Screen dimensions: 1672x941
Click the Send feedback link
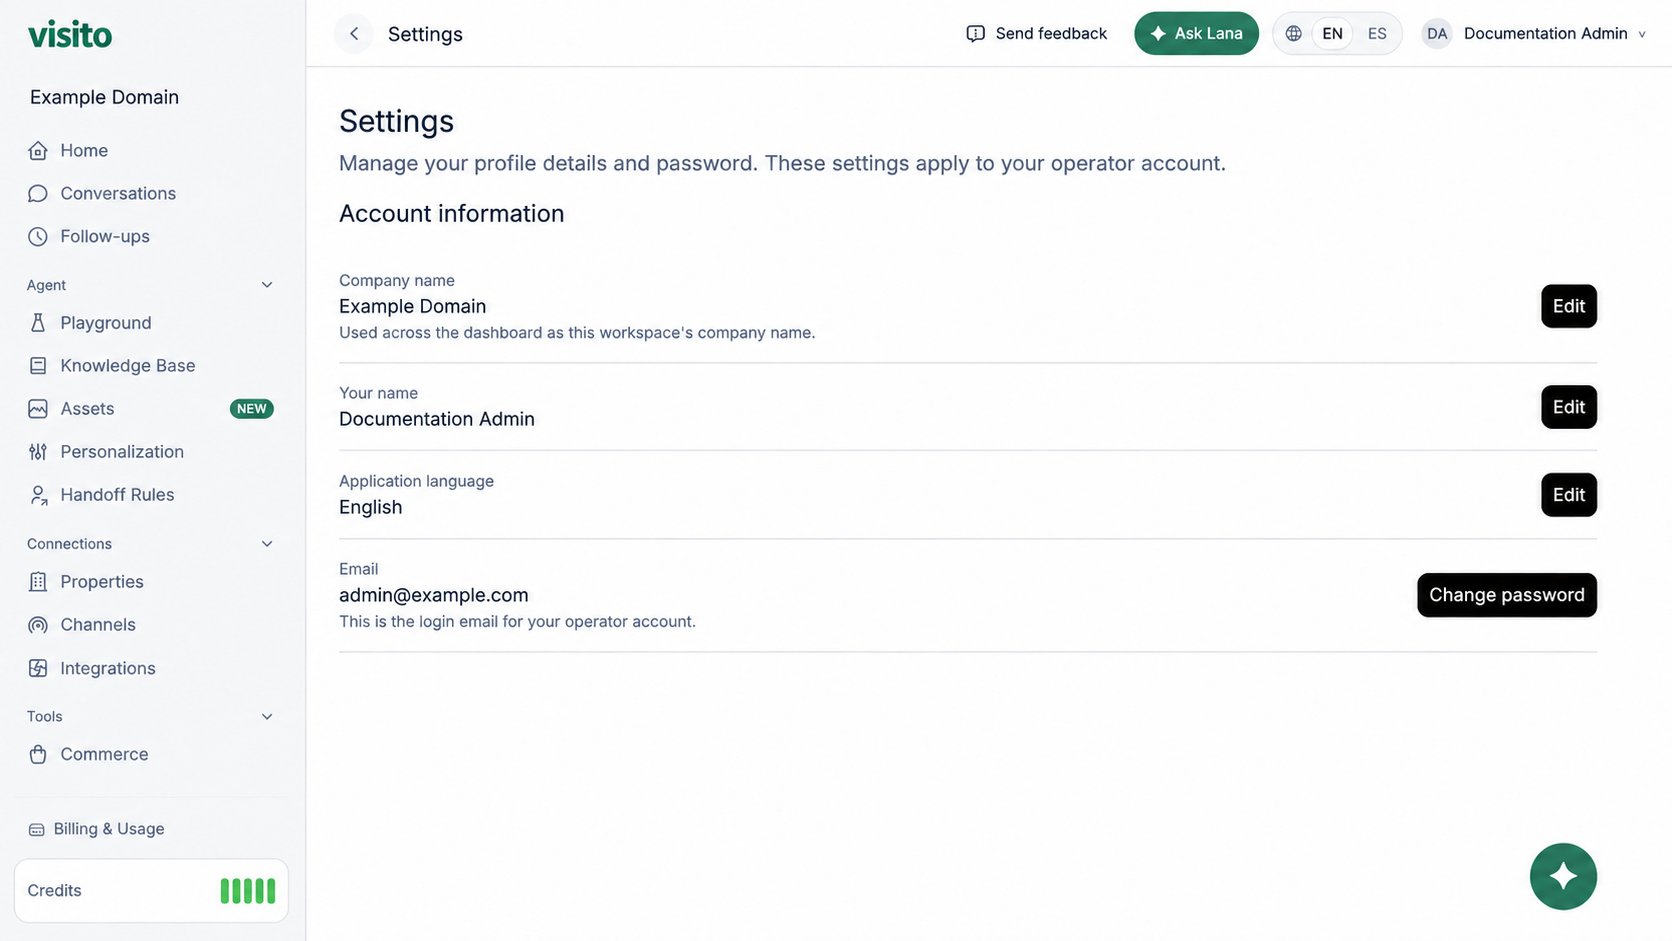(1037, 34)
